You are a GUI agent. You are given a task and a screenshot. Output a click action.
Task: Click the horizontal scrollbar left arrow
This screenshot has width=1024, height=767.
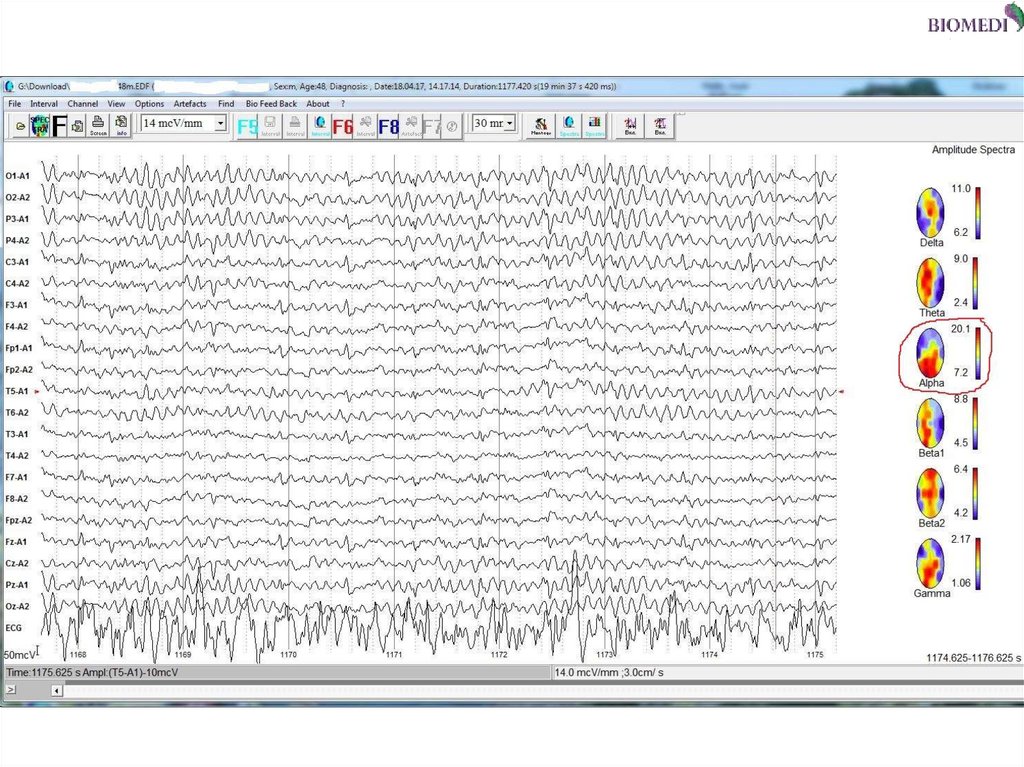pyautogui.click(x=56, y=690)
